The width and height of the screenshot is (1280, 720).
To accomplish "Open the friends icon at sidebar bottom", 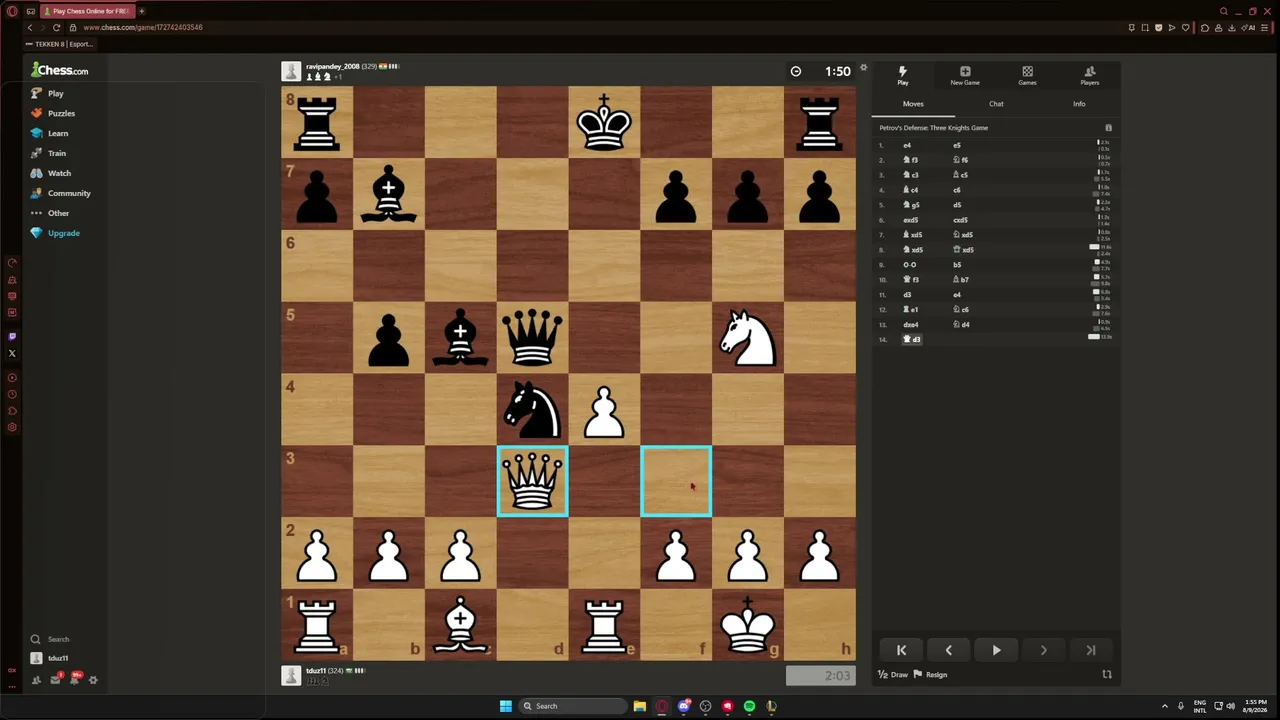I will (x=37, y=680).
